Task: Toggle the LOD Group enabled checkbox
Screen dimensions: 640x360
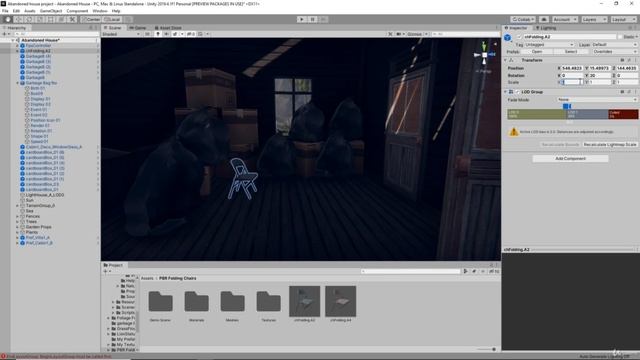Action: click(x=517, y=92)
